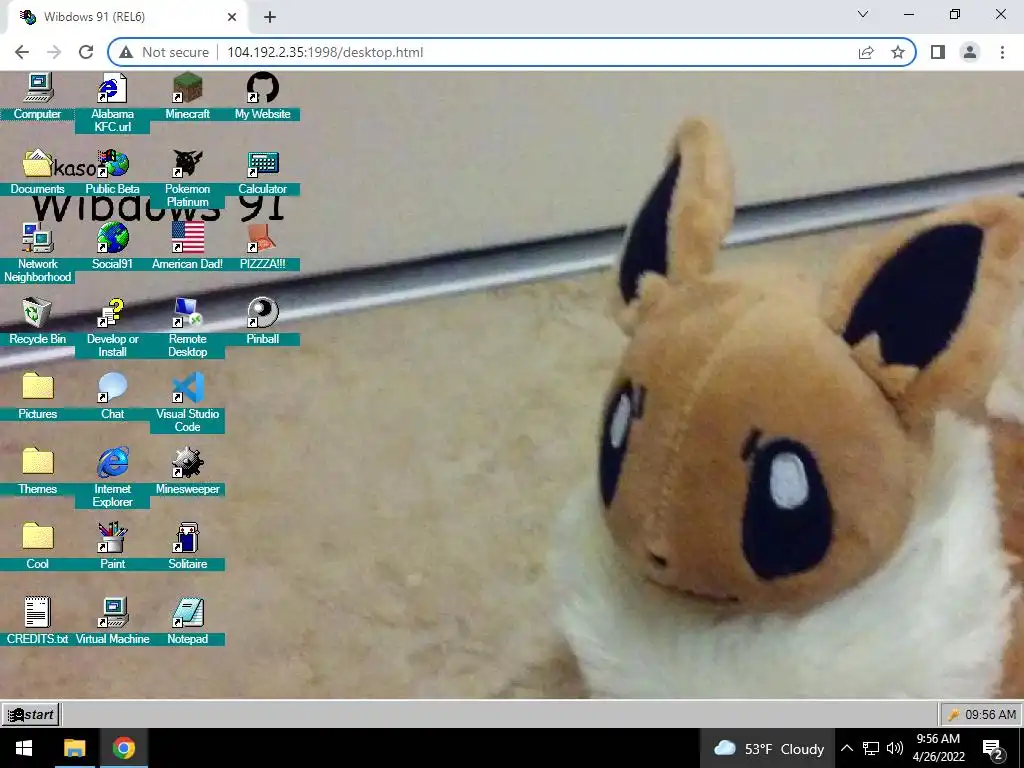1024x768 pixels.
Task: Switch to Chrome in the taskbar
Action: 123,748
